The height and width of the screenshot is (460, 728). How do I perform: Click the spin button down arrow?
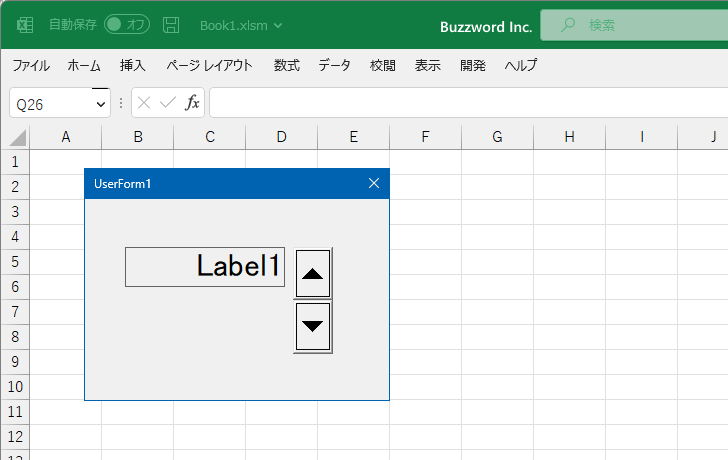point(313,326)
